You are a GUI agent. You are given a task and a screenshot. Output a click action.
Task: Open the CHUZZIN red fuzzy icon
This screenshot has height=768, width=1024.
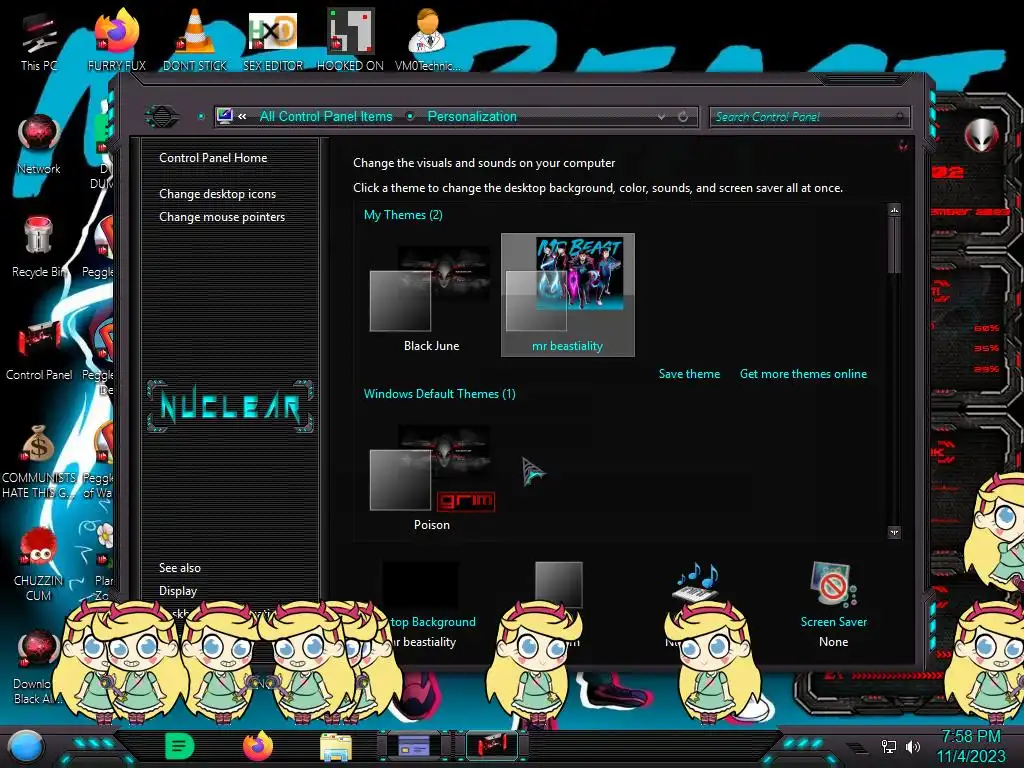click(x=39, y=564)
